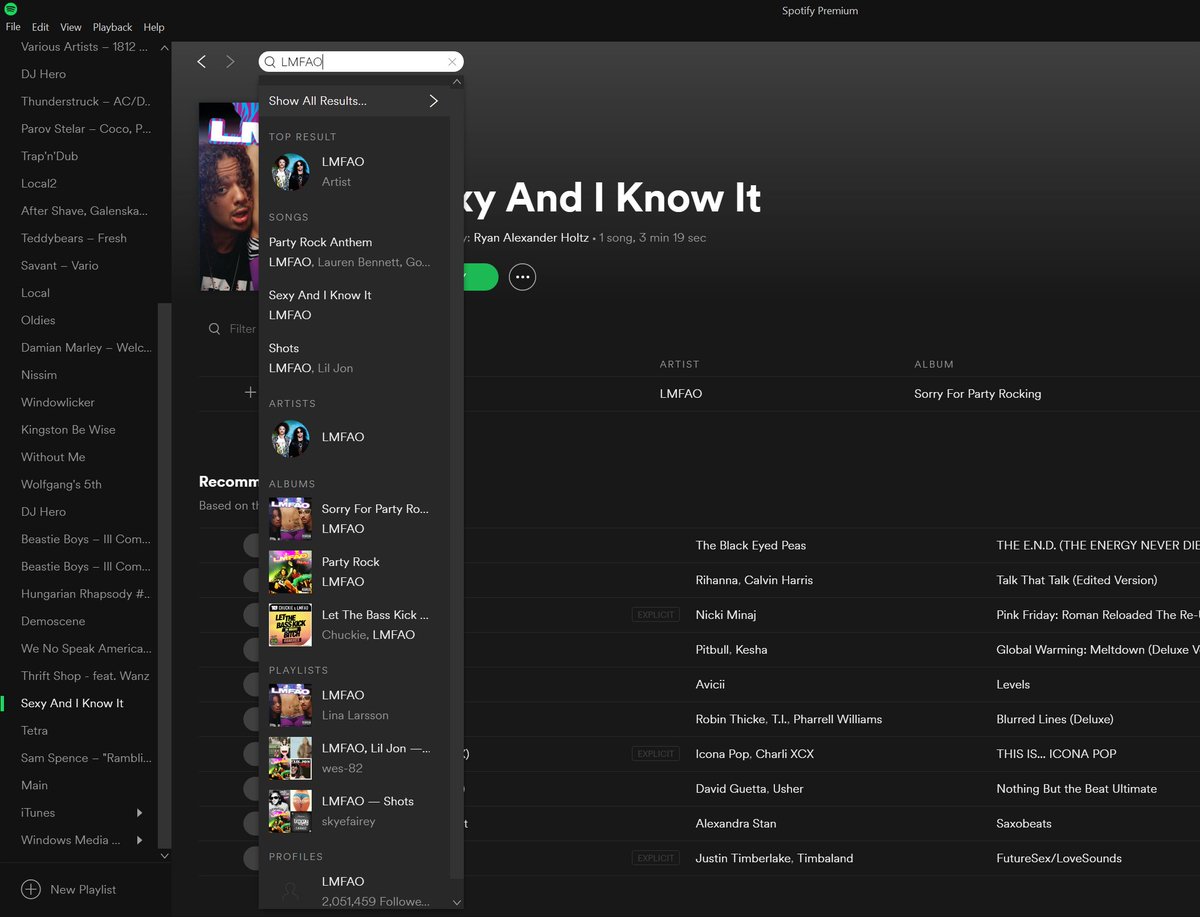Open the LMFAO playlist by Lina Larsson
The height and width of the screenshot is (917, 1200).
(x=290, y=705)
